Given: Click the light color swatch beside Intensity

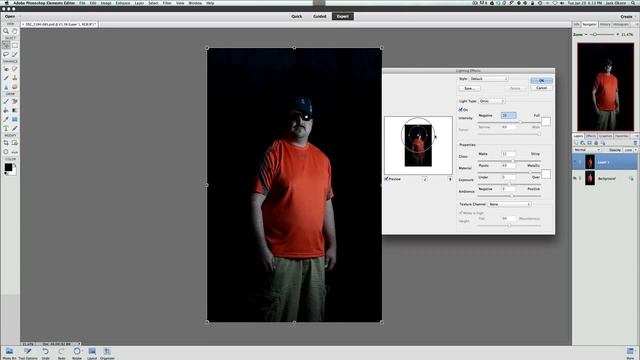Looking at the screenshot, I should tap(546, 121).
